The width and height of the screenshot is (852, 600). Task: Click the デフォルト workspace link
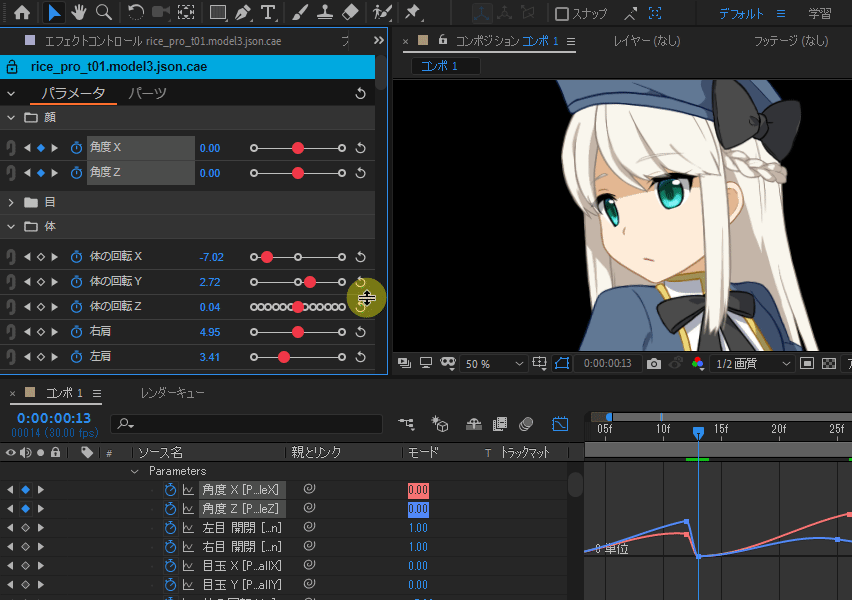(x=741, y=14)
